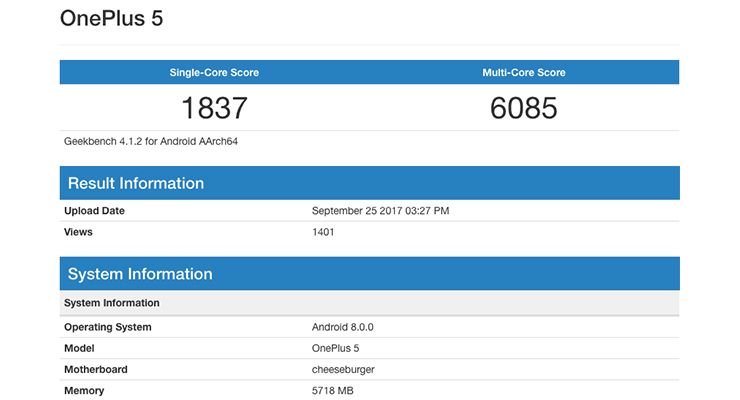
Task: Select the gray System Information subheader row
Action: (x=112, y=303)
